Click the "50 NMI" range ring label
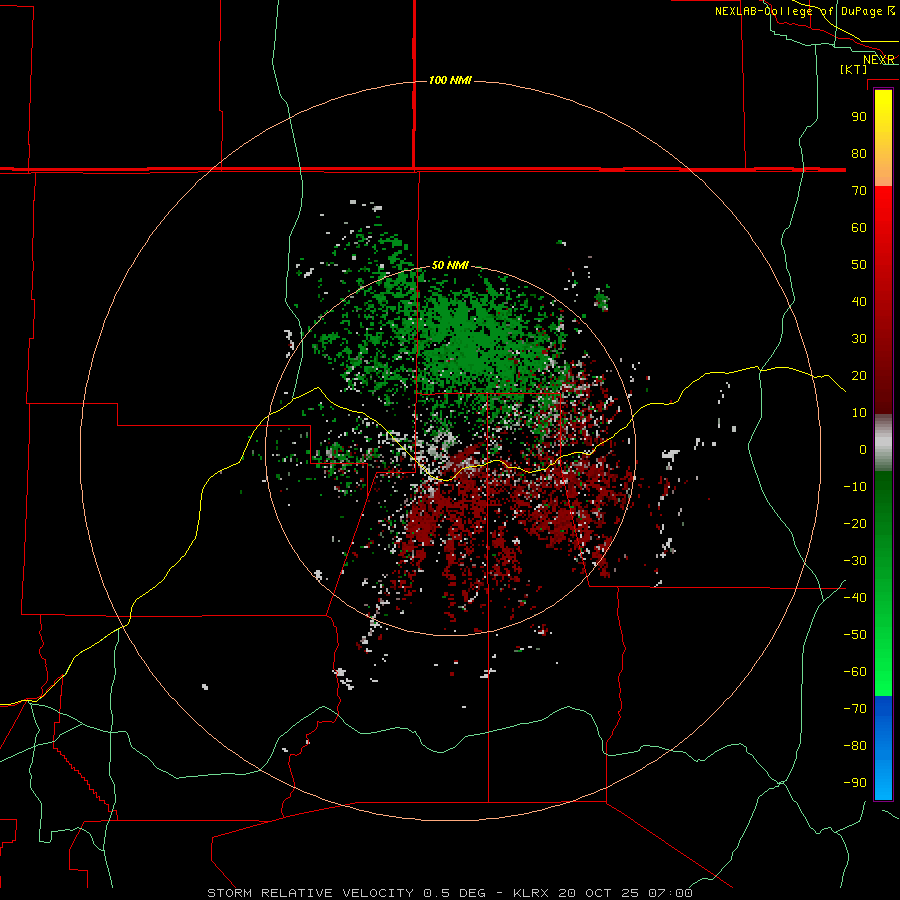Viewport: 900px width, 900px height. tap(450, 265)
